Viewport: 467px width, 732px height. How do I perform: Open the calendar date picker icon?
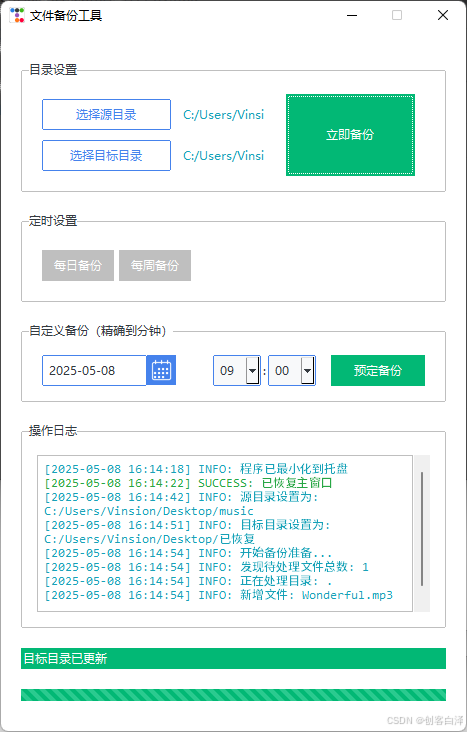click(x=161, y=370)
